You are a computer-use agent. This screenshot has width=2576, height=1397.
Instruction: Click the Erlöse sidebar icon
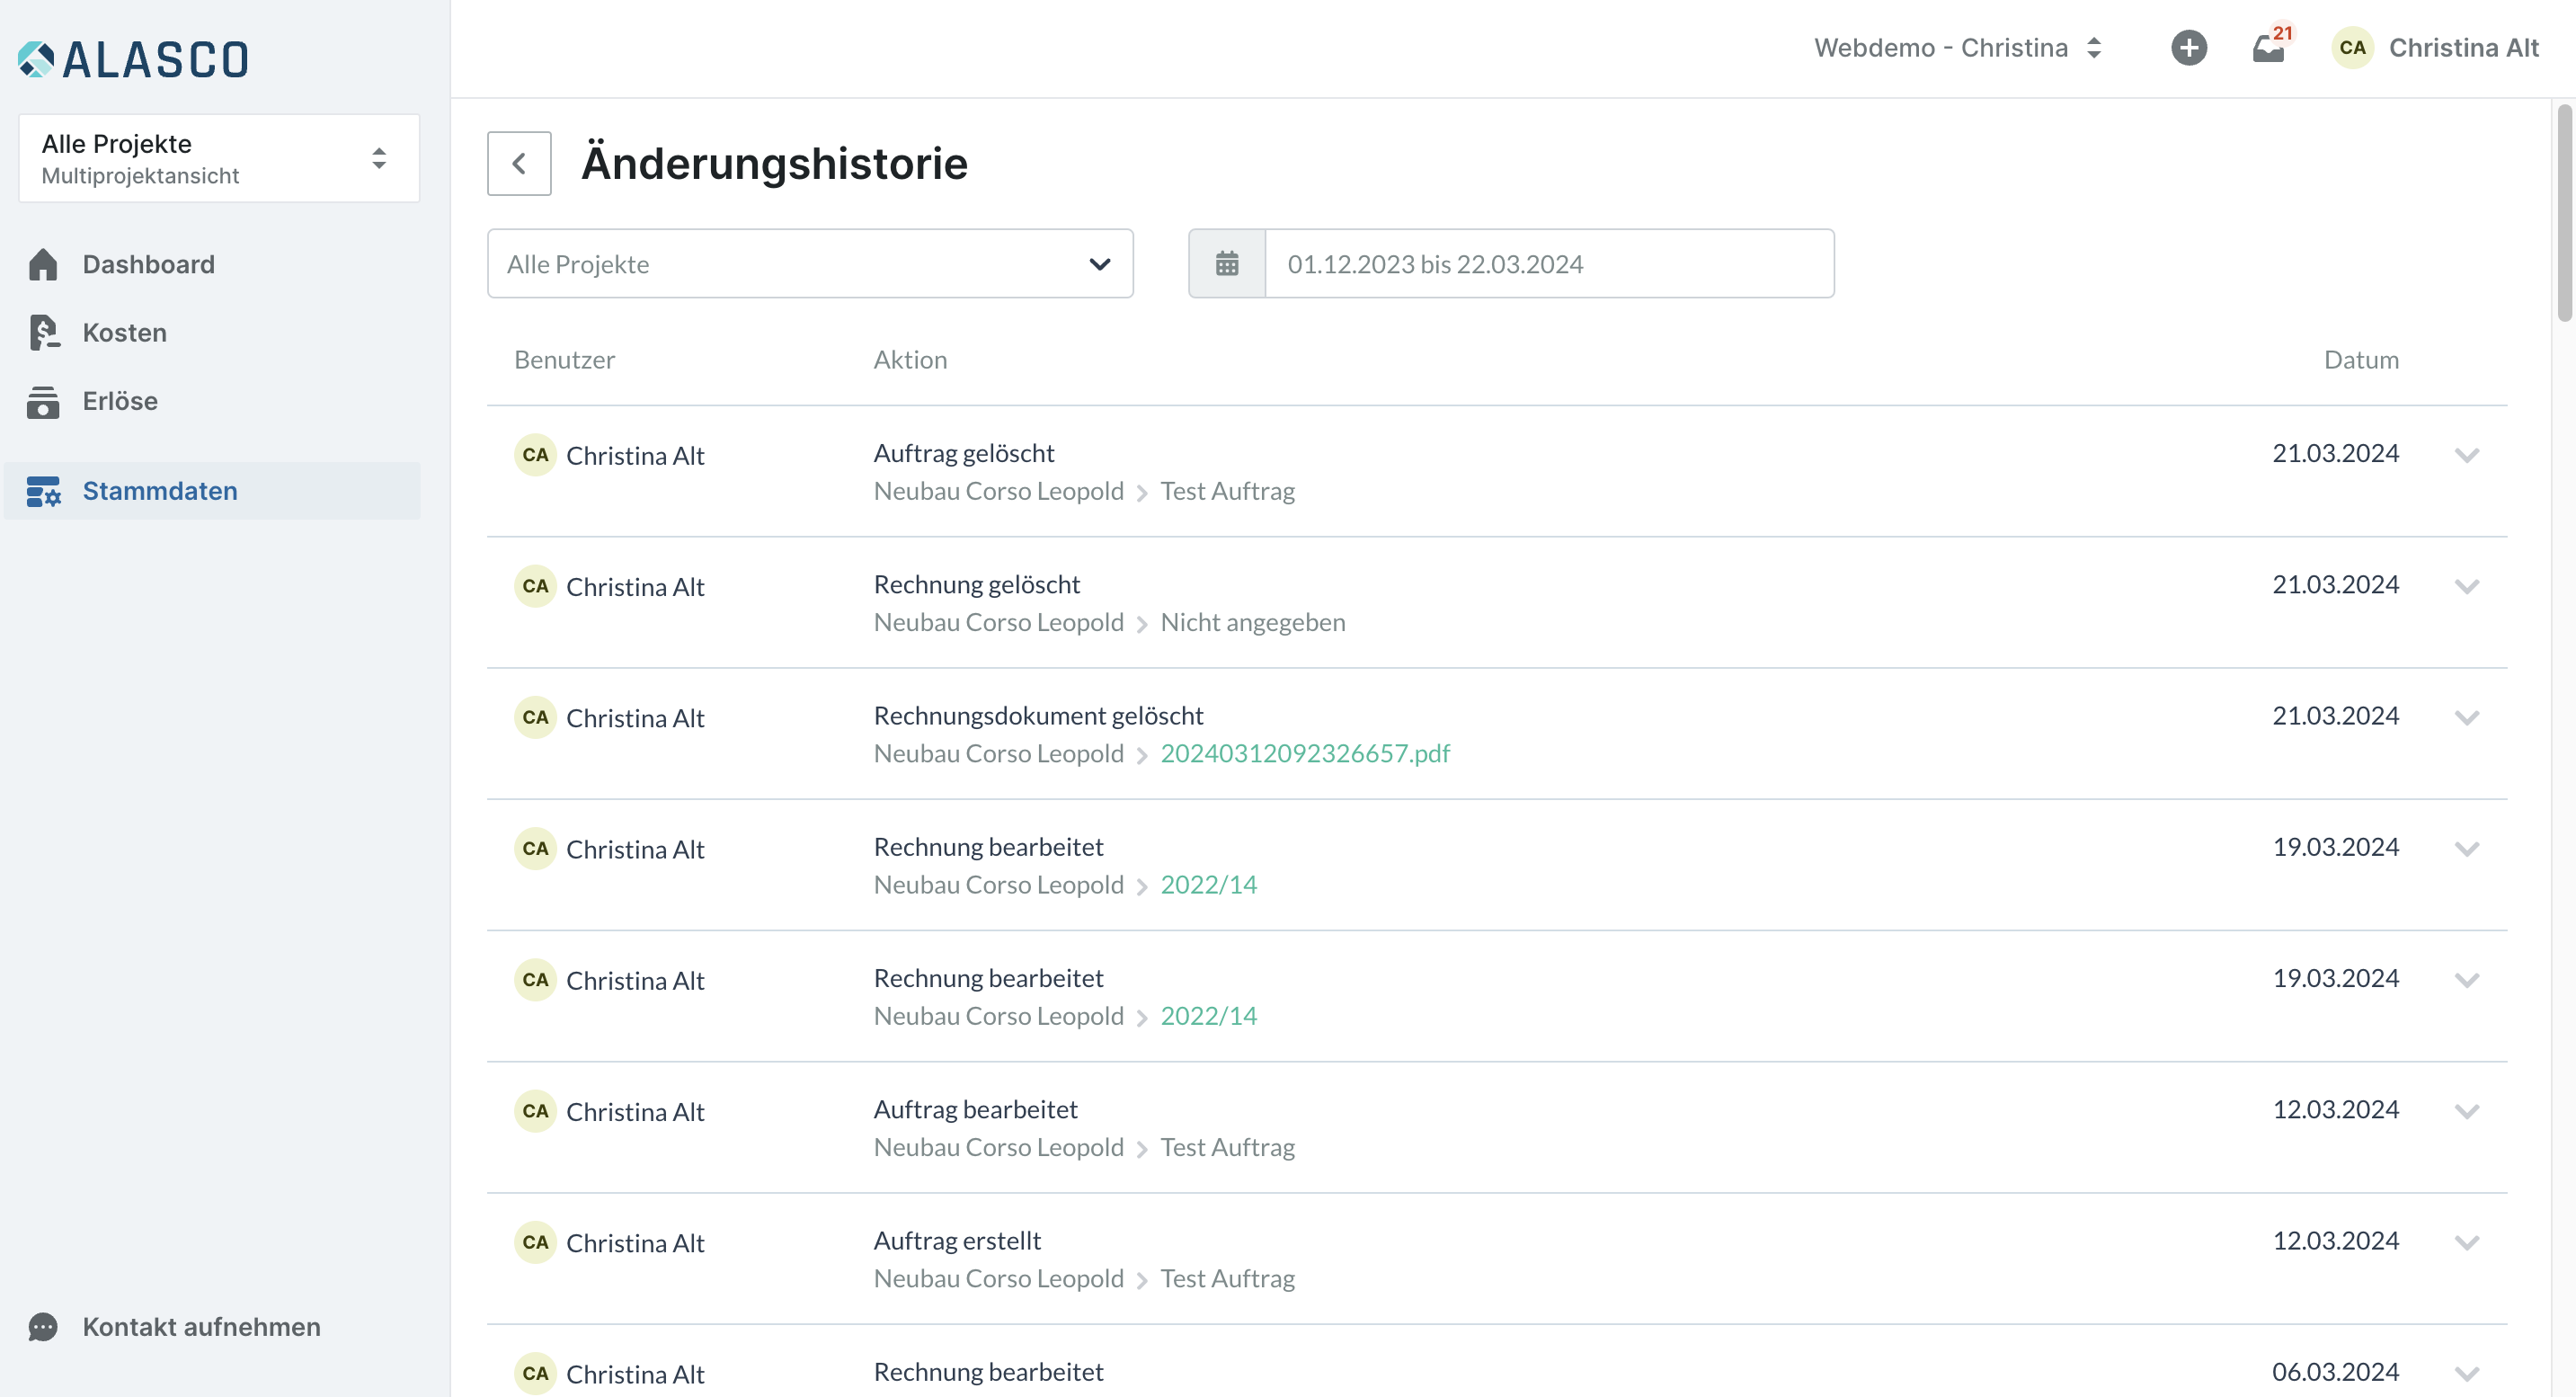pos(43,401)
